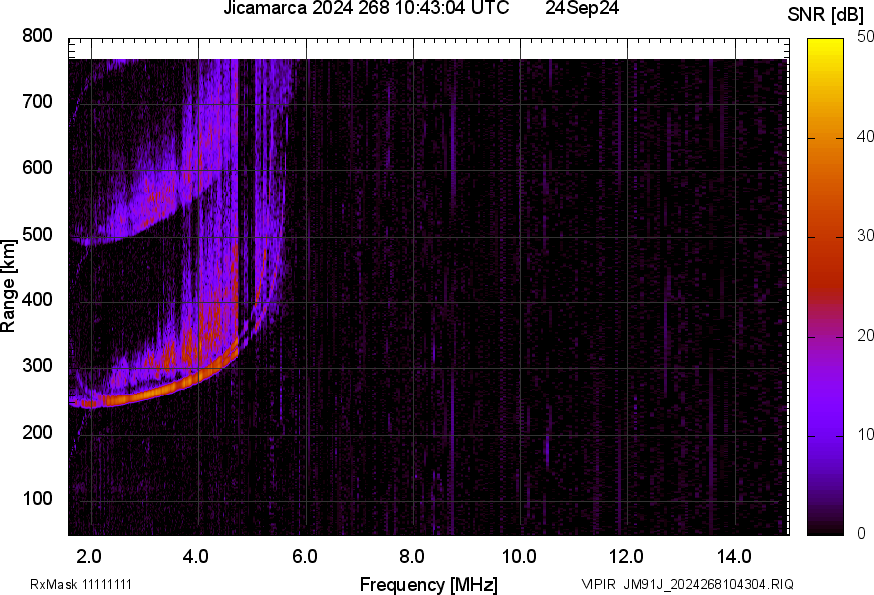Click the range tick label '400'
The width and height of the screenshot is (874, 595).
coord(37,300)
